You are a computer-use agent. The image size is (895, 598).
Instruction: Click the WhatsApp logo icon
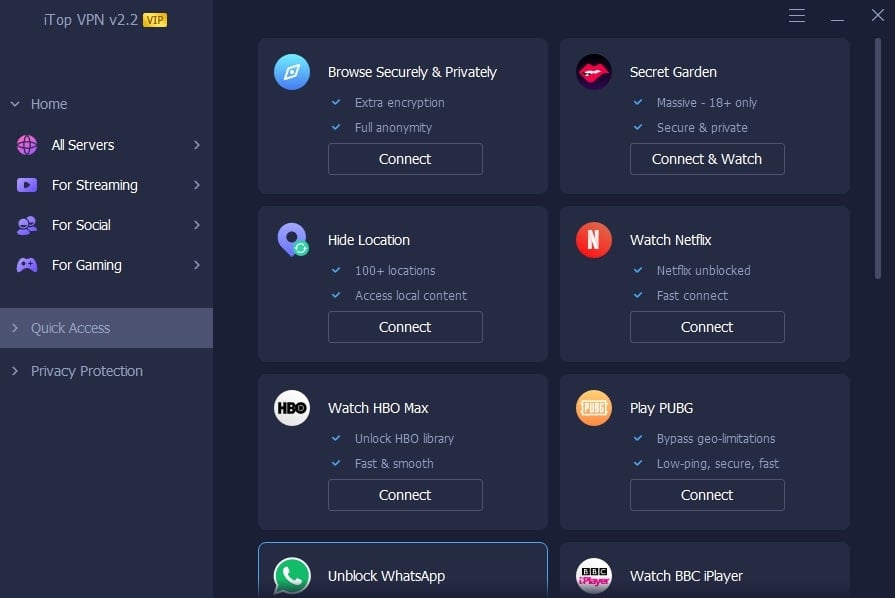(x=292, y=576)
